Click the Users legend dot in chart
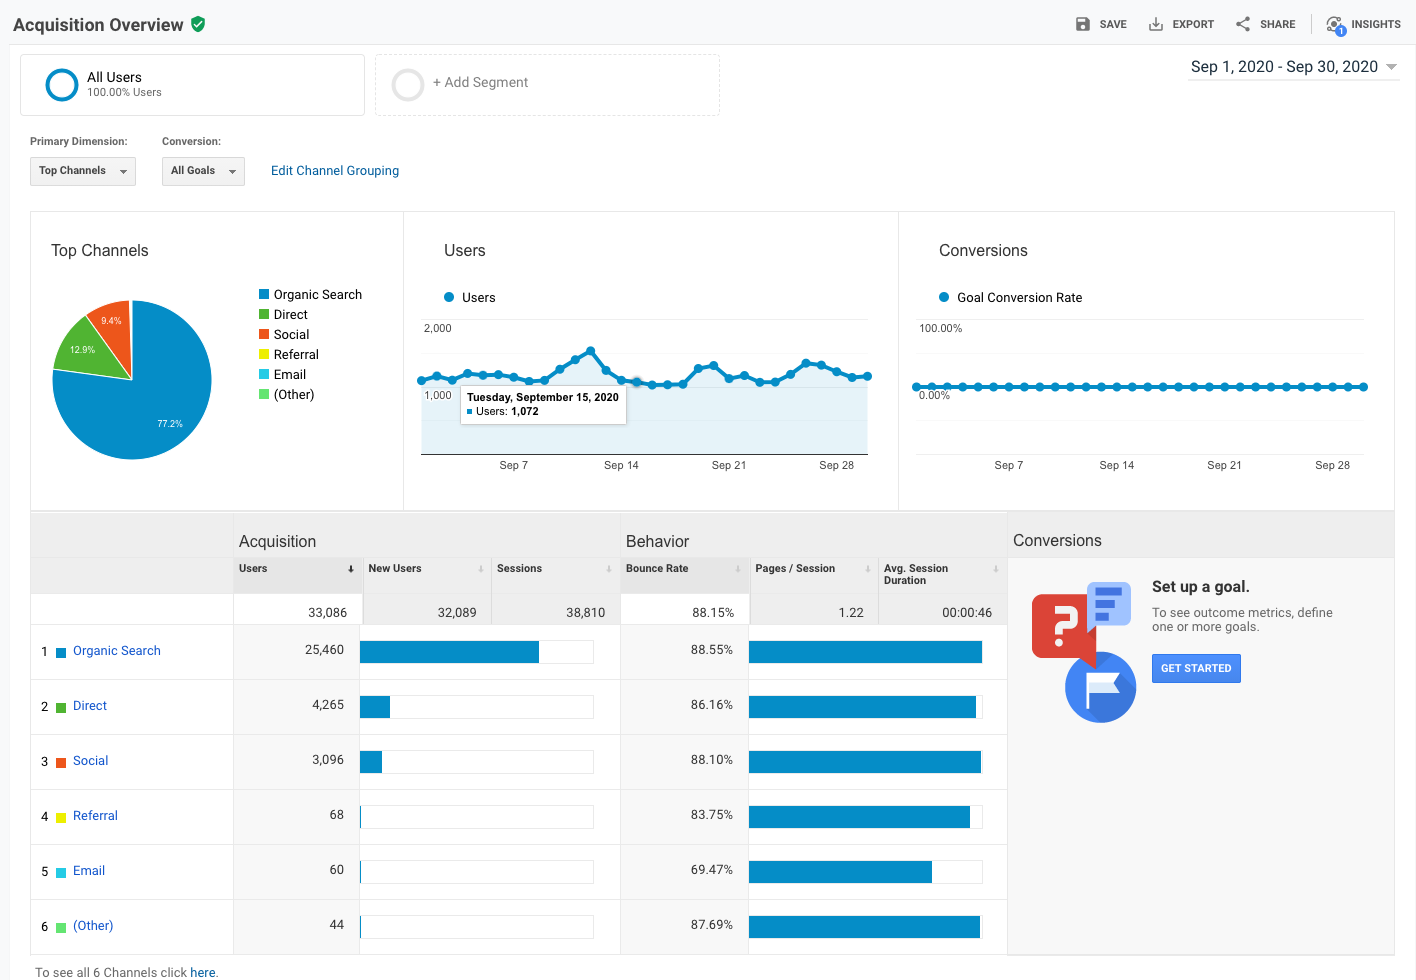1416x980 pixels. (x=449, y=297)
